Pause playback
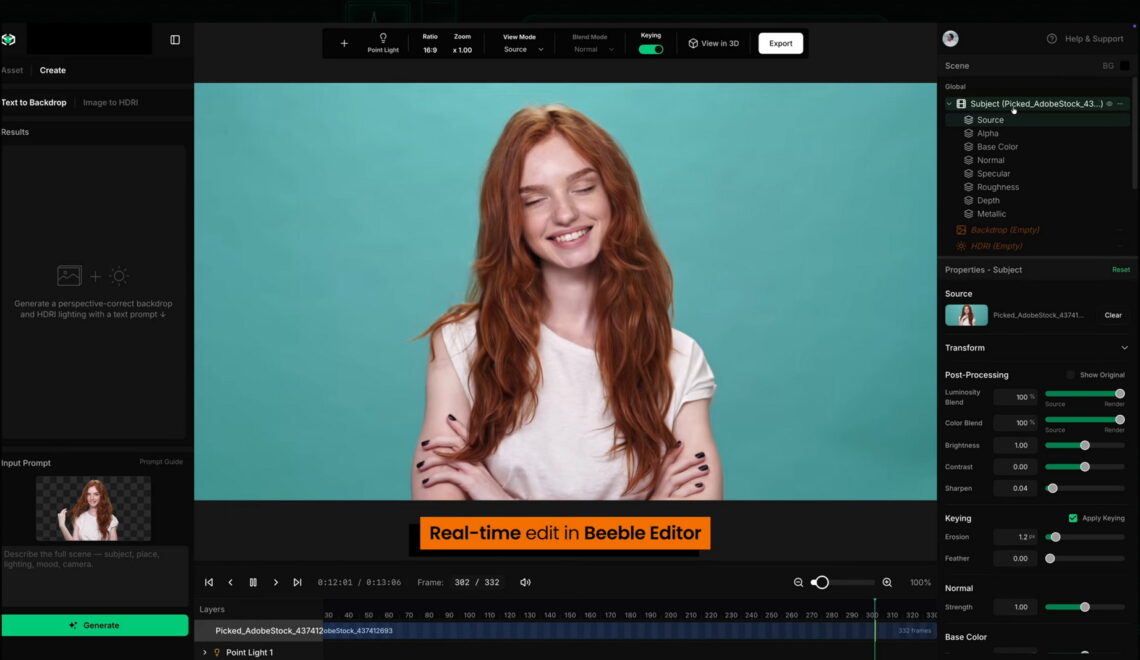1140x660 pixels. tap(253, 582)
